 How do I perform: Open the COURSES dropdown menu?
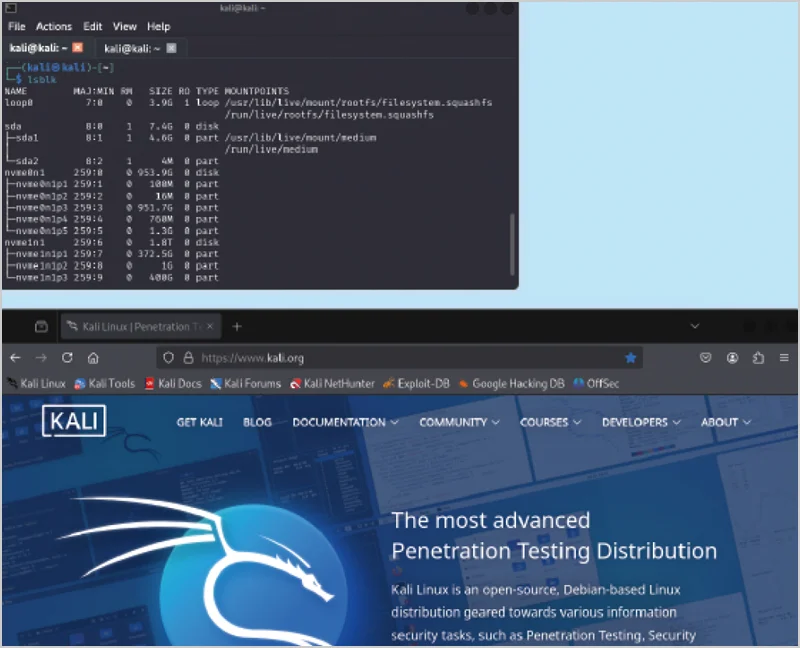click(550, 422)
